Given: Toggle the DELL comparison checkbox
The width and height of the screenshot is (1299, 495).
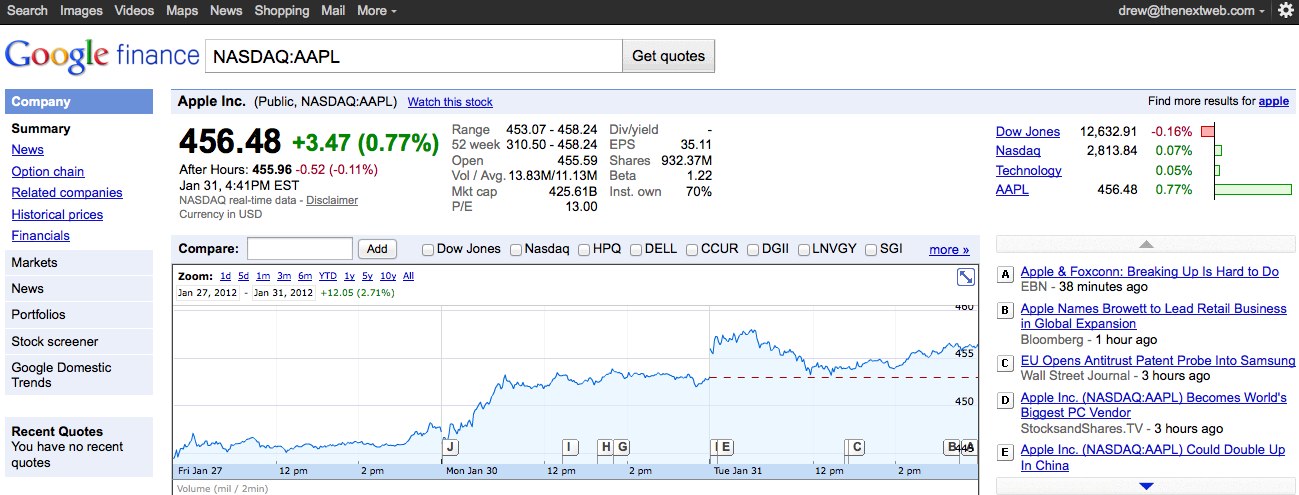Looking at the screenshot, I should (636, 249).
